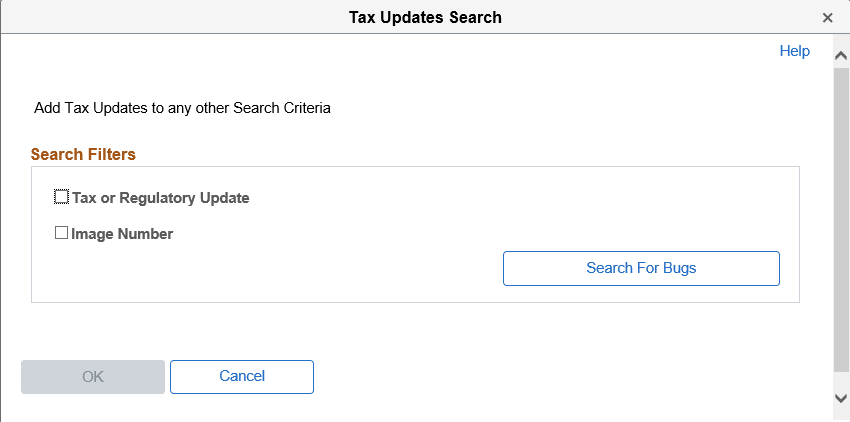Close the Tax Updates Search dialog
This screenshot has height=422, width=850.
[x=827, y=18]
